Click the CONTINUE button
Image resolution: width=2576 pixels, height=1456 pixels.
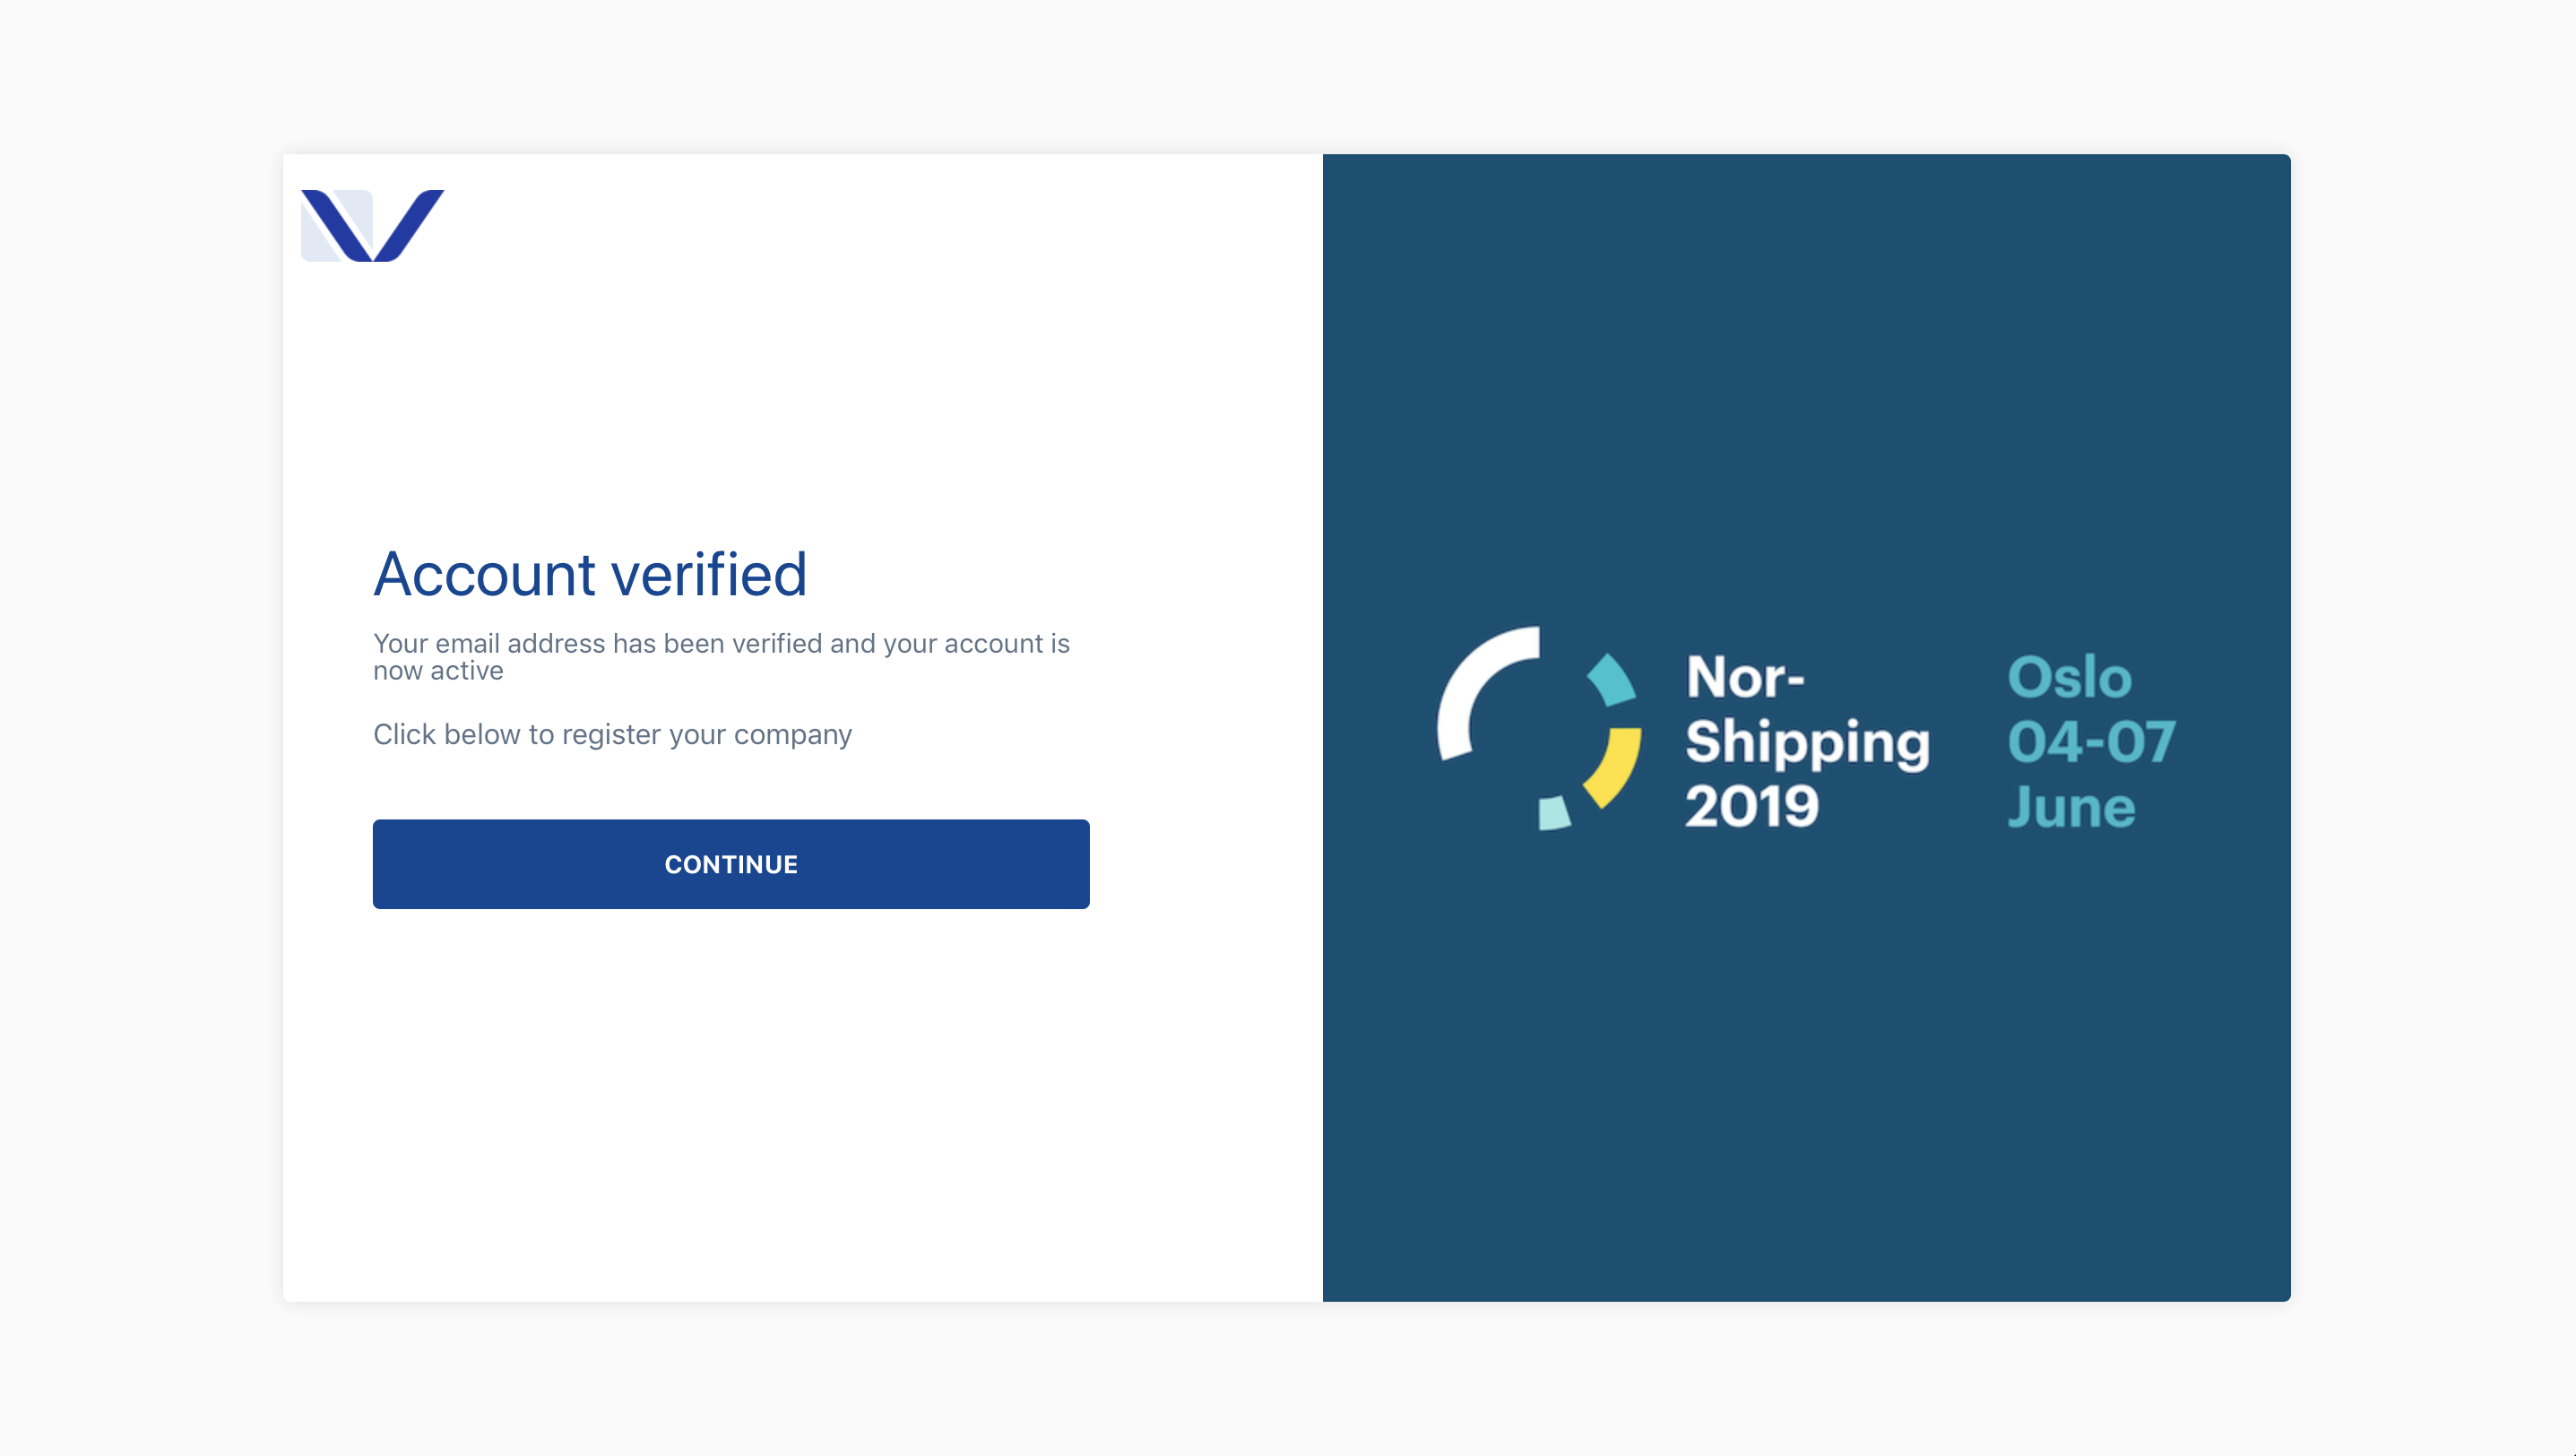click(731, 864)
